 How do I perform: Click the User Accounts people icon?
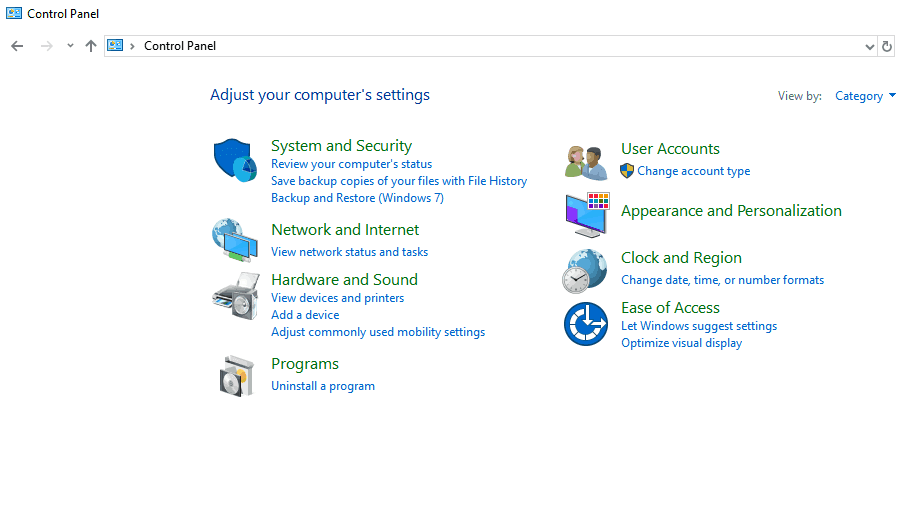[x=586, y=160]
